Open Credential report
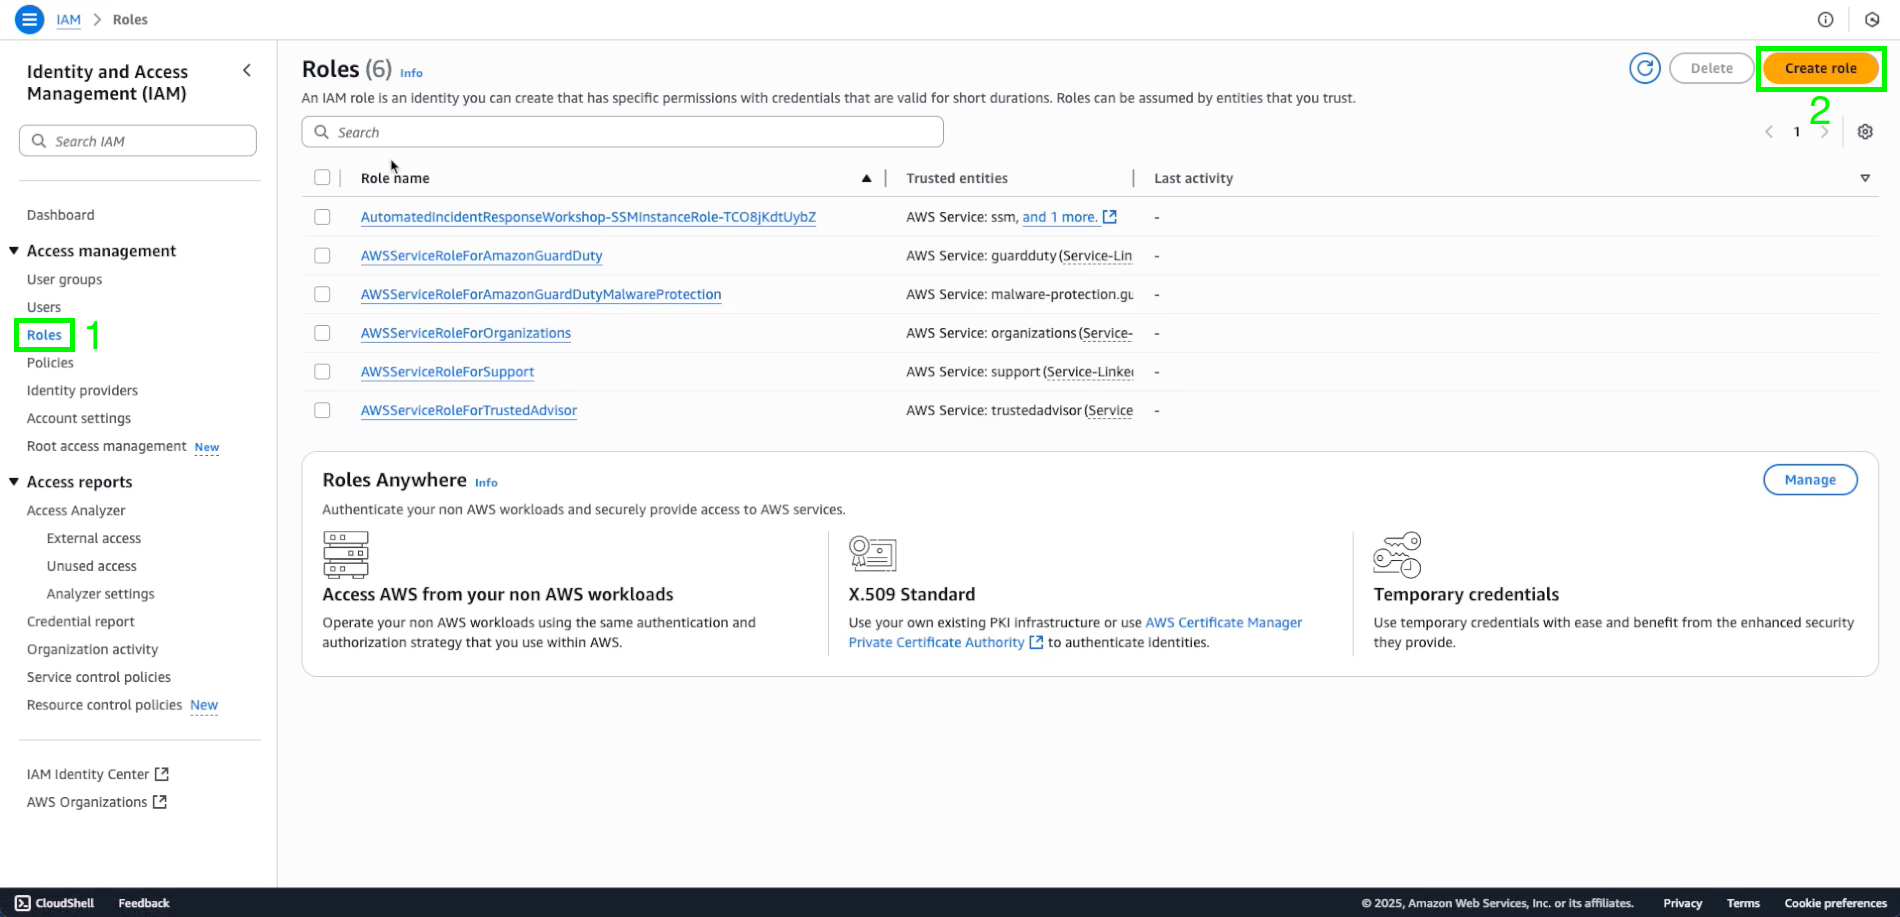This screenshot has width=1900, height=917. tap(81, 621)
